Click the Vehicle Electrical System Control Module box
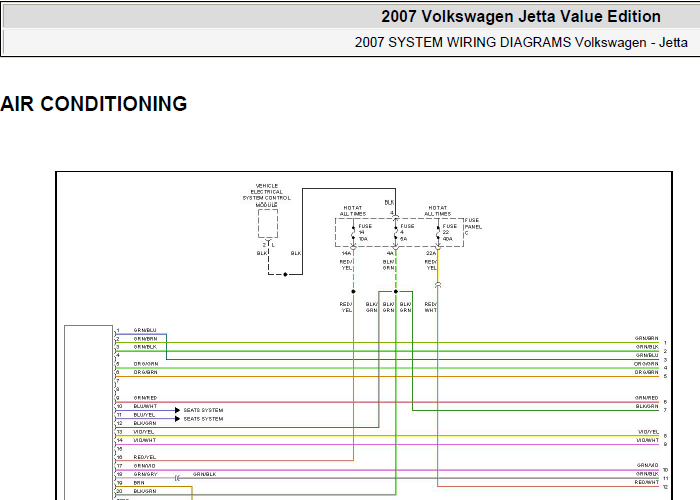 point(268,223)
